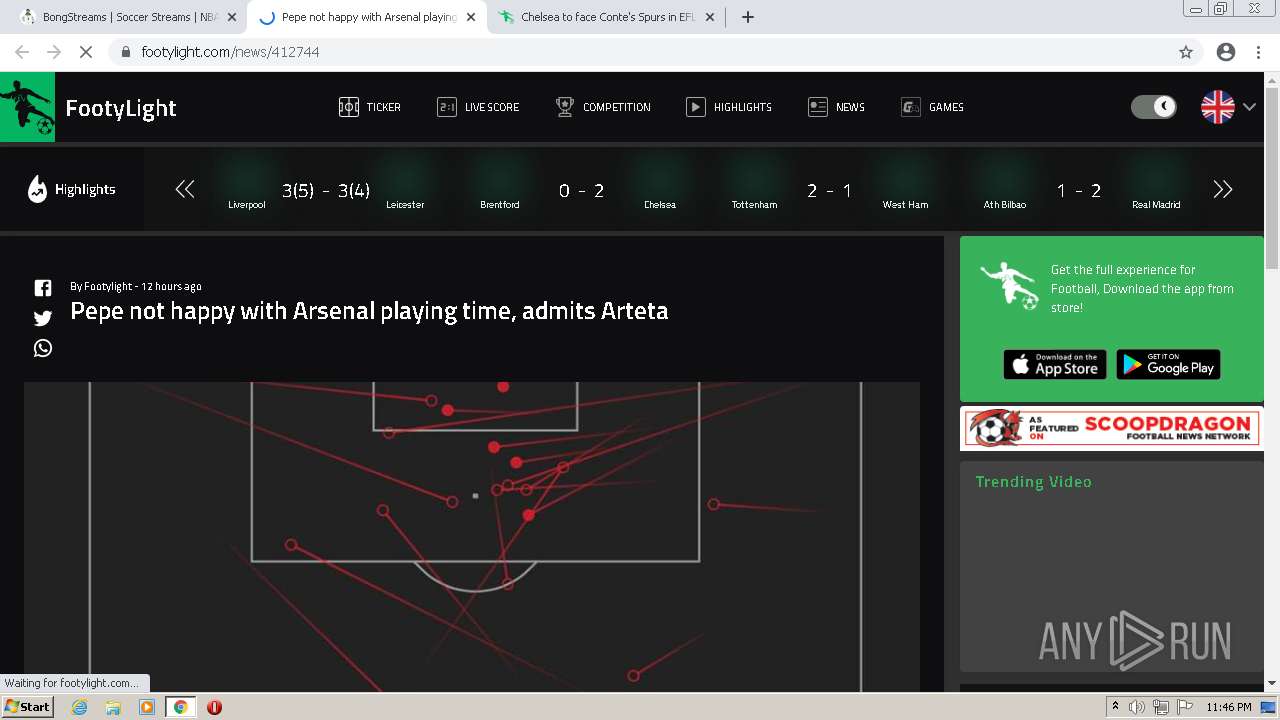Open the volume tray icon

[x=1137, y=707]
